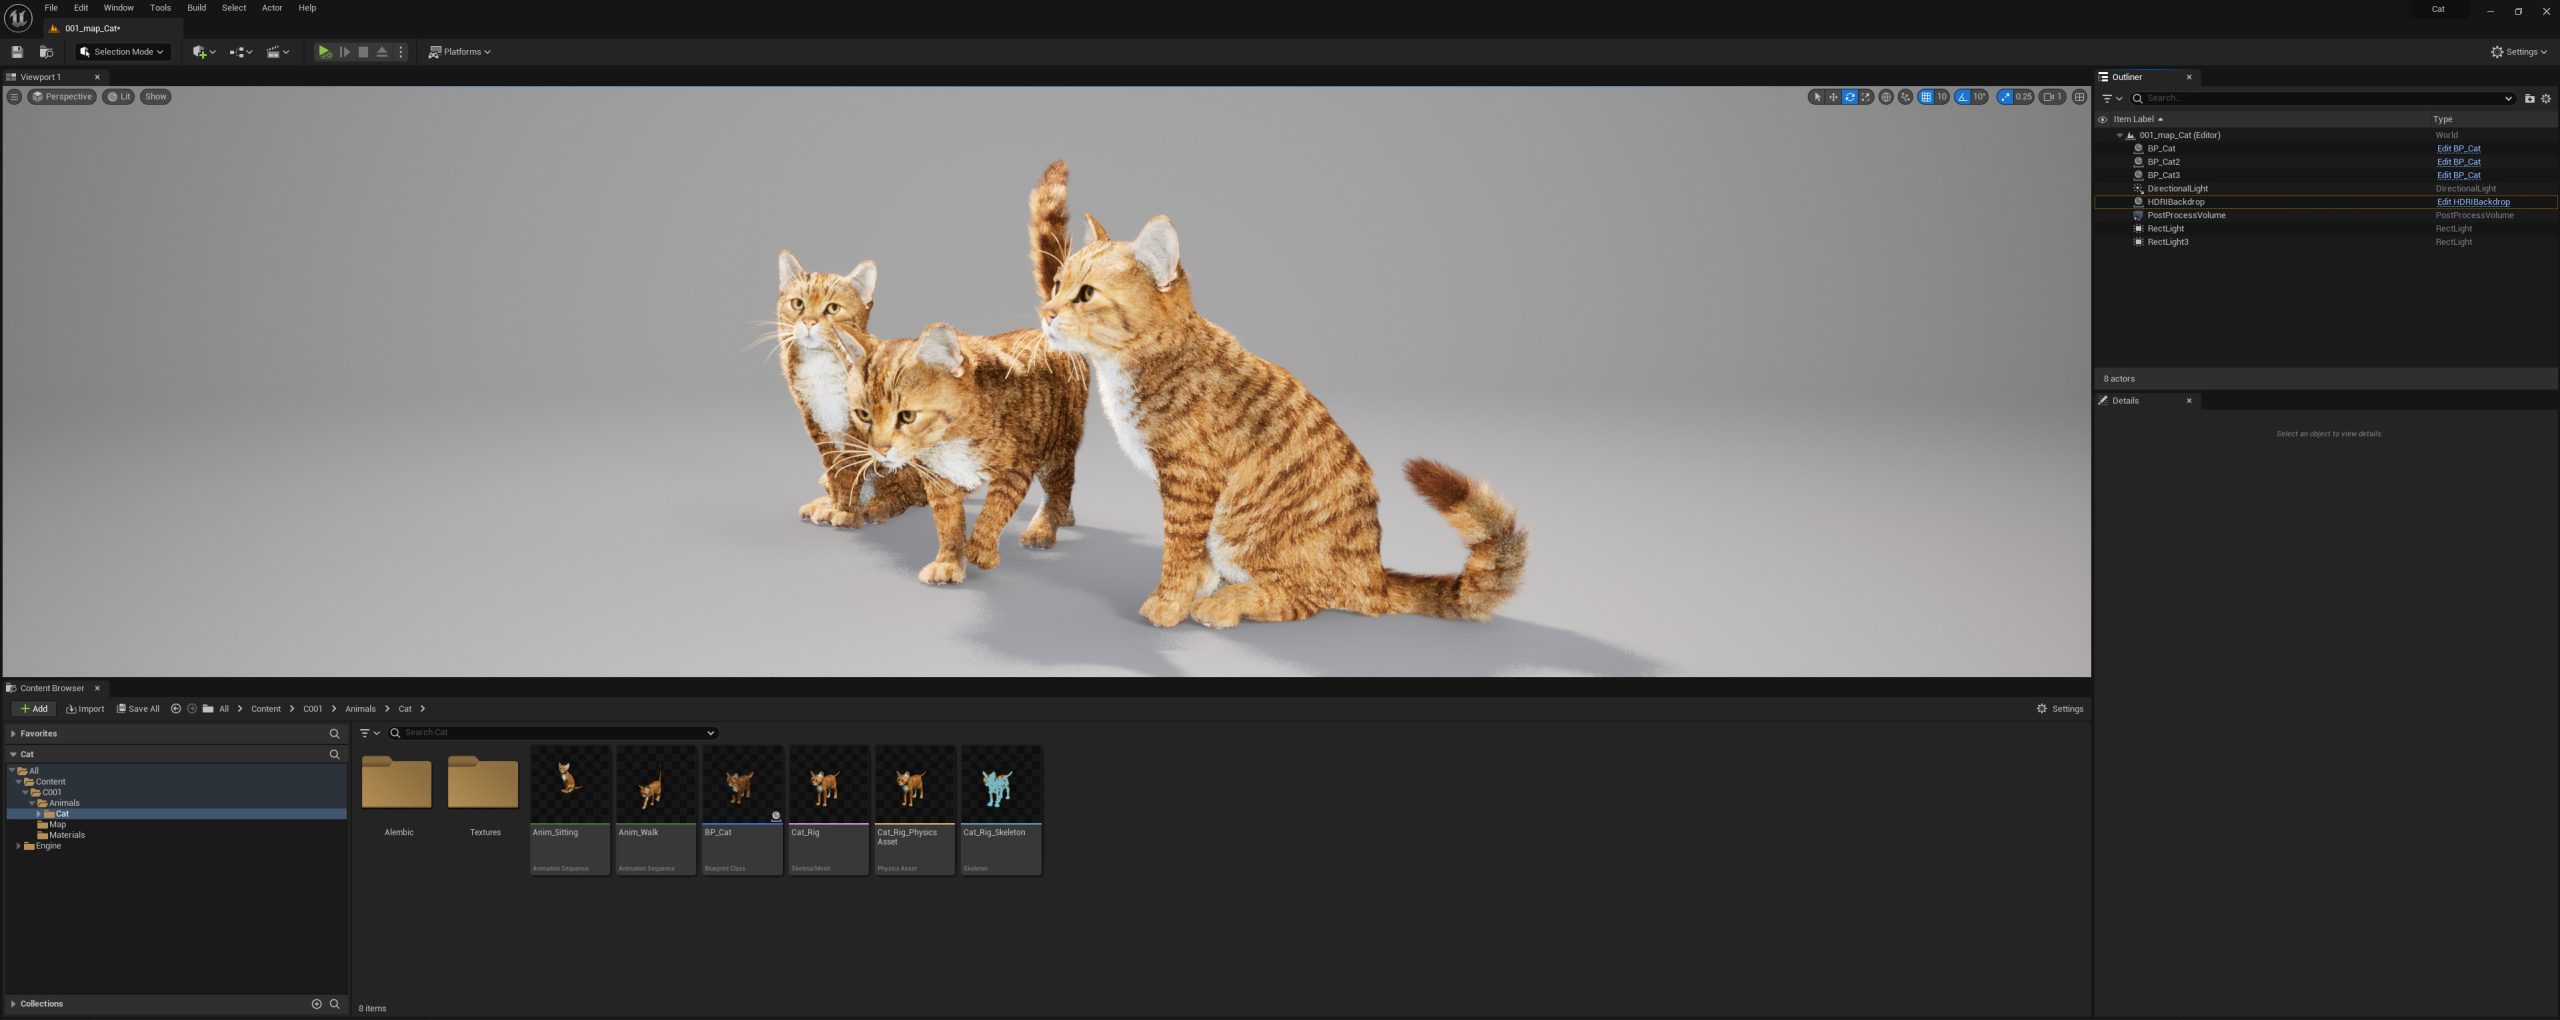Toggle surface snapping in the viewport toolbar

coord(1906,97)
